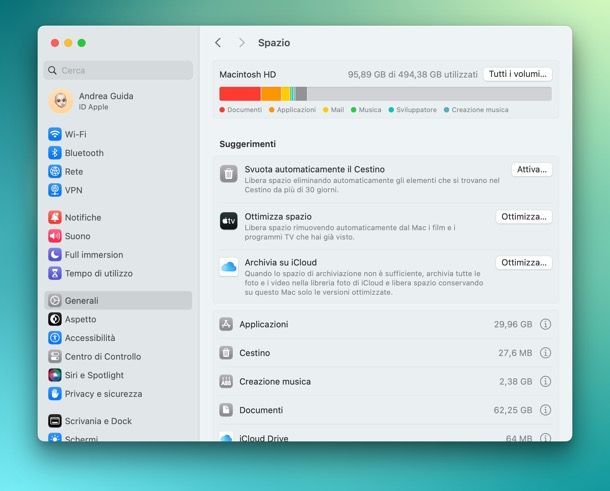Click the 29,96 GB Applicazioni size value

coord(513,324)
